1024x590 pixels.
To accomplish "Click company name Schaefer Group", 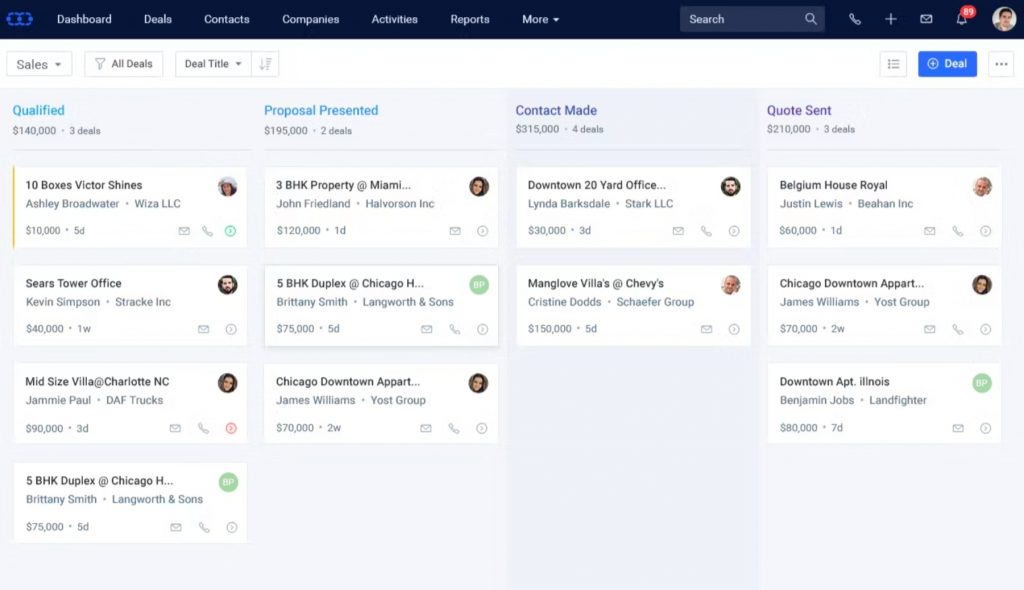I will 655,302.
